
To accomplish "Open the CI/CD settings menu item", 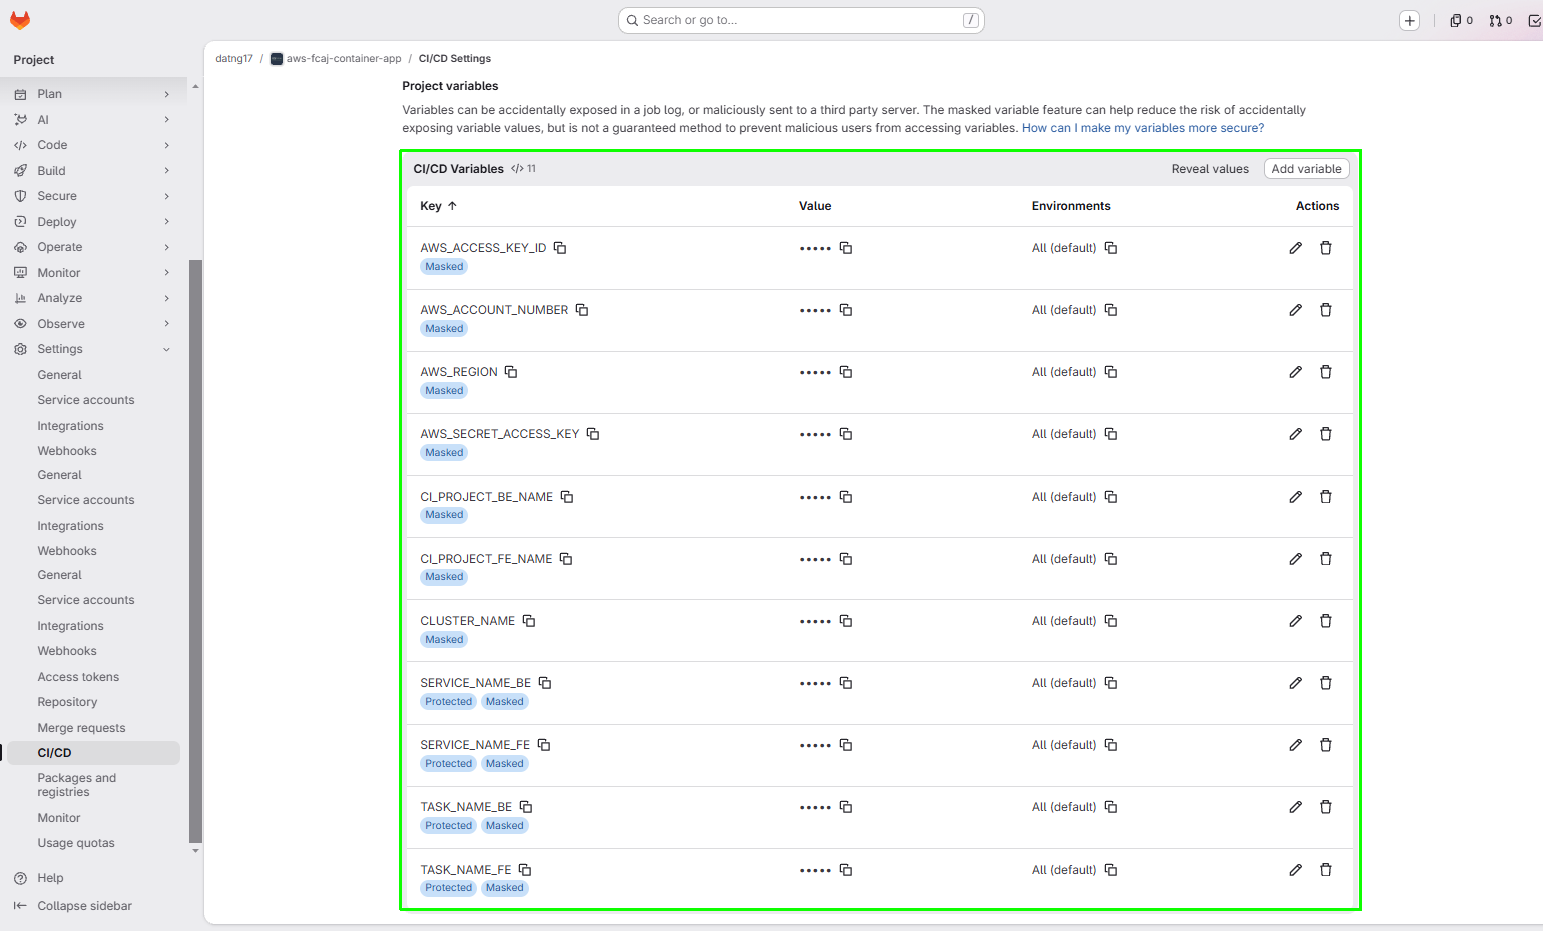I will click(x=93, y=753).
